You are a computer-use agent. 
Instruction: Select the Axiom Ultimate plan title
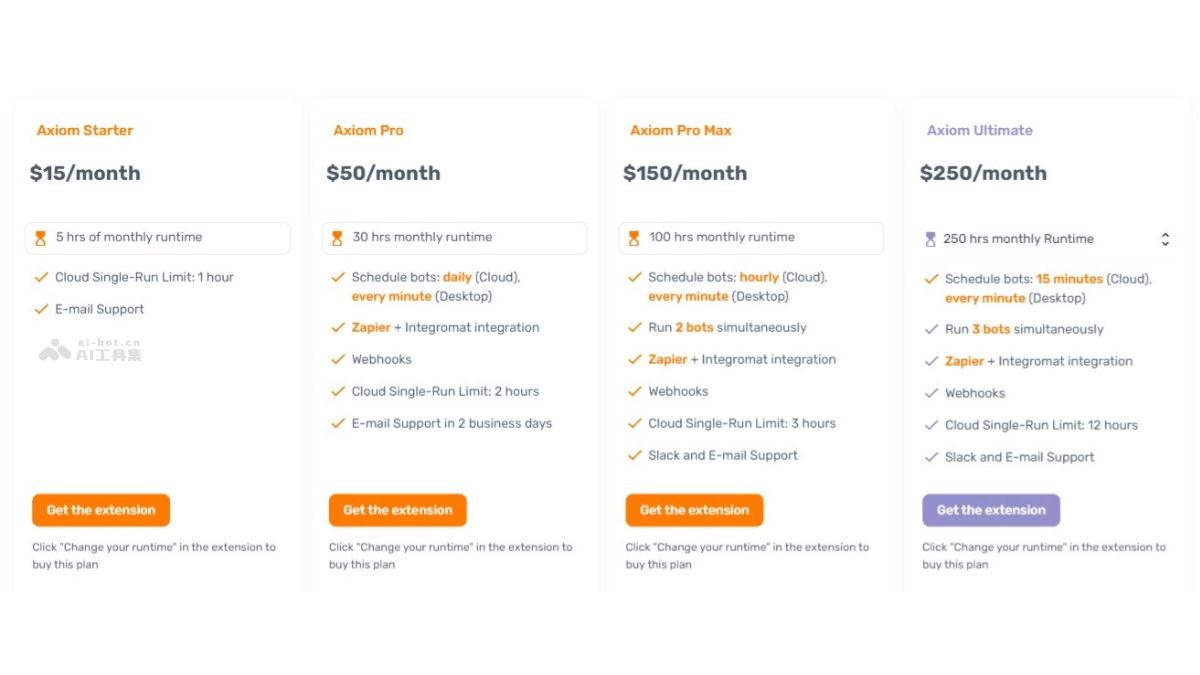coord(979,130)
